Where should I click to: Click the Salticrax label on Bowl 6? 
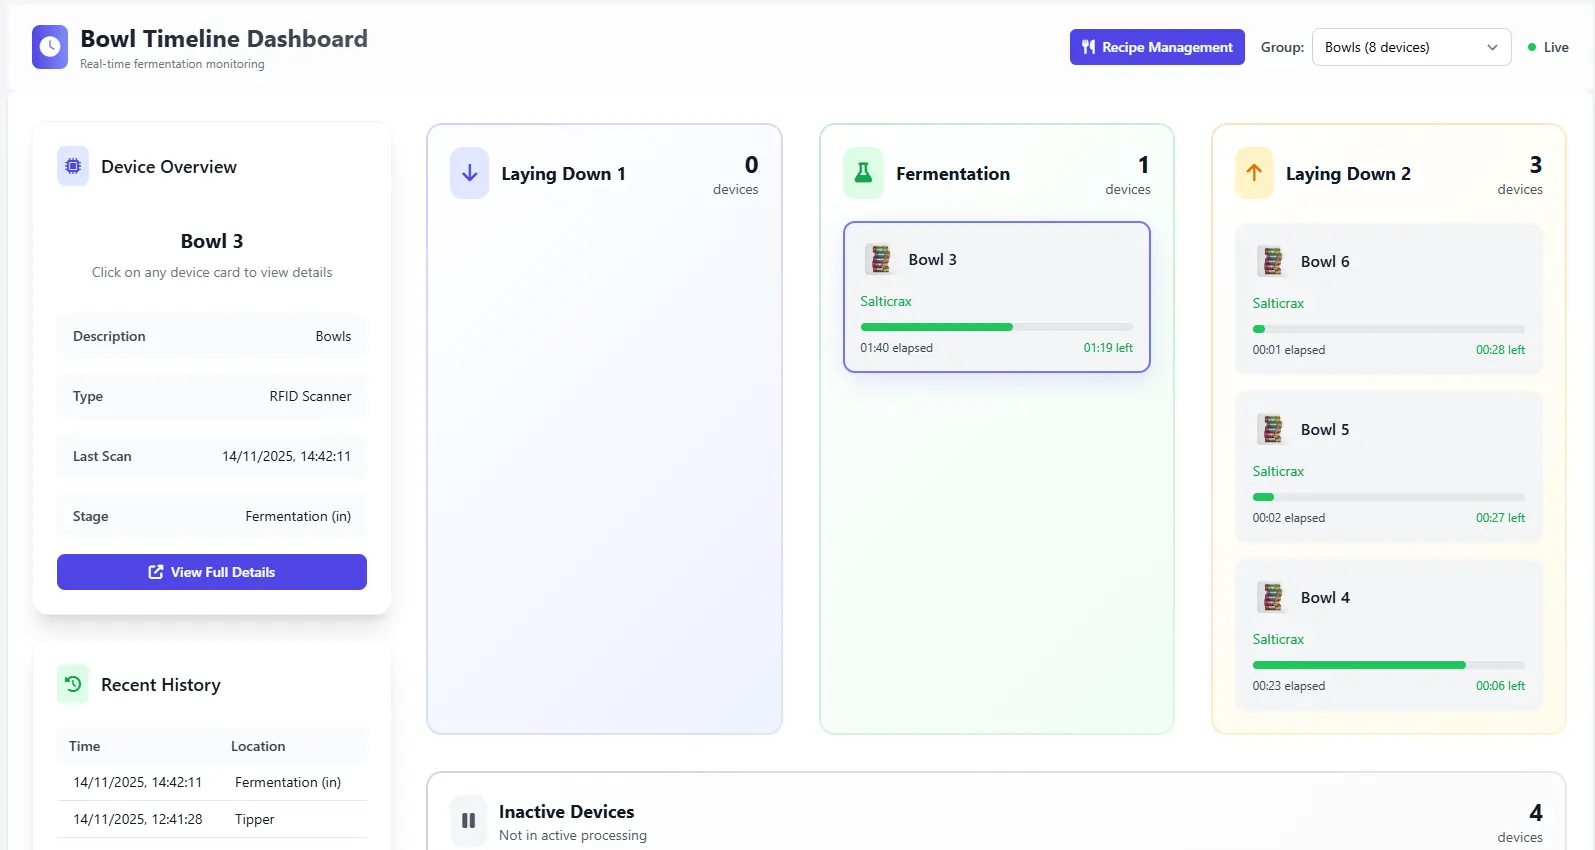[x=1278, y=303]
